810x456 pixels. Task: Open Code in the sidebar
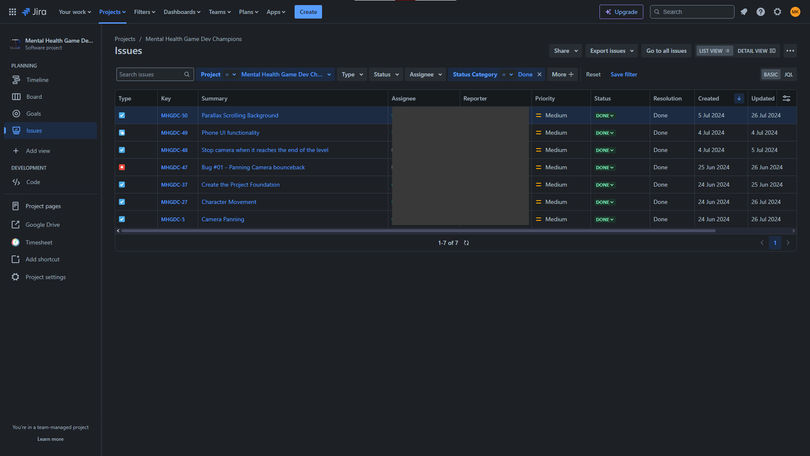(51, 182)
